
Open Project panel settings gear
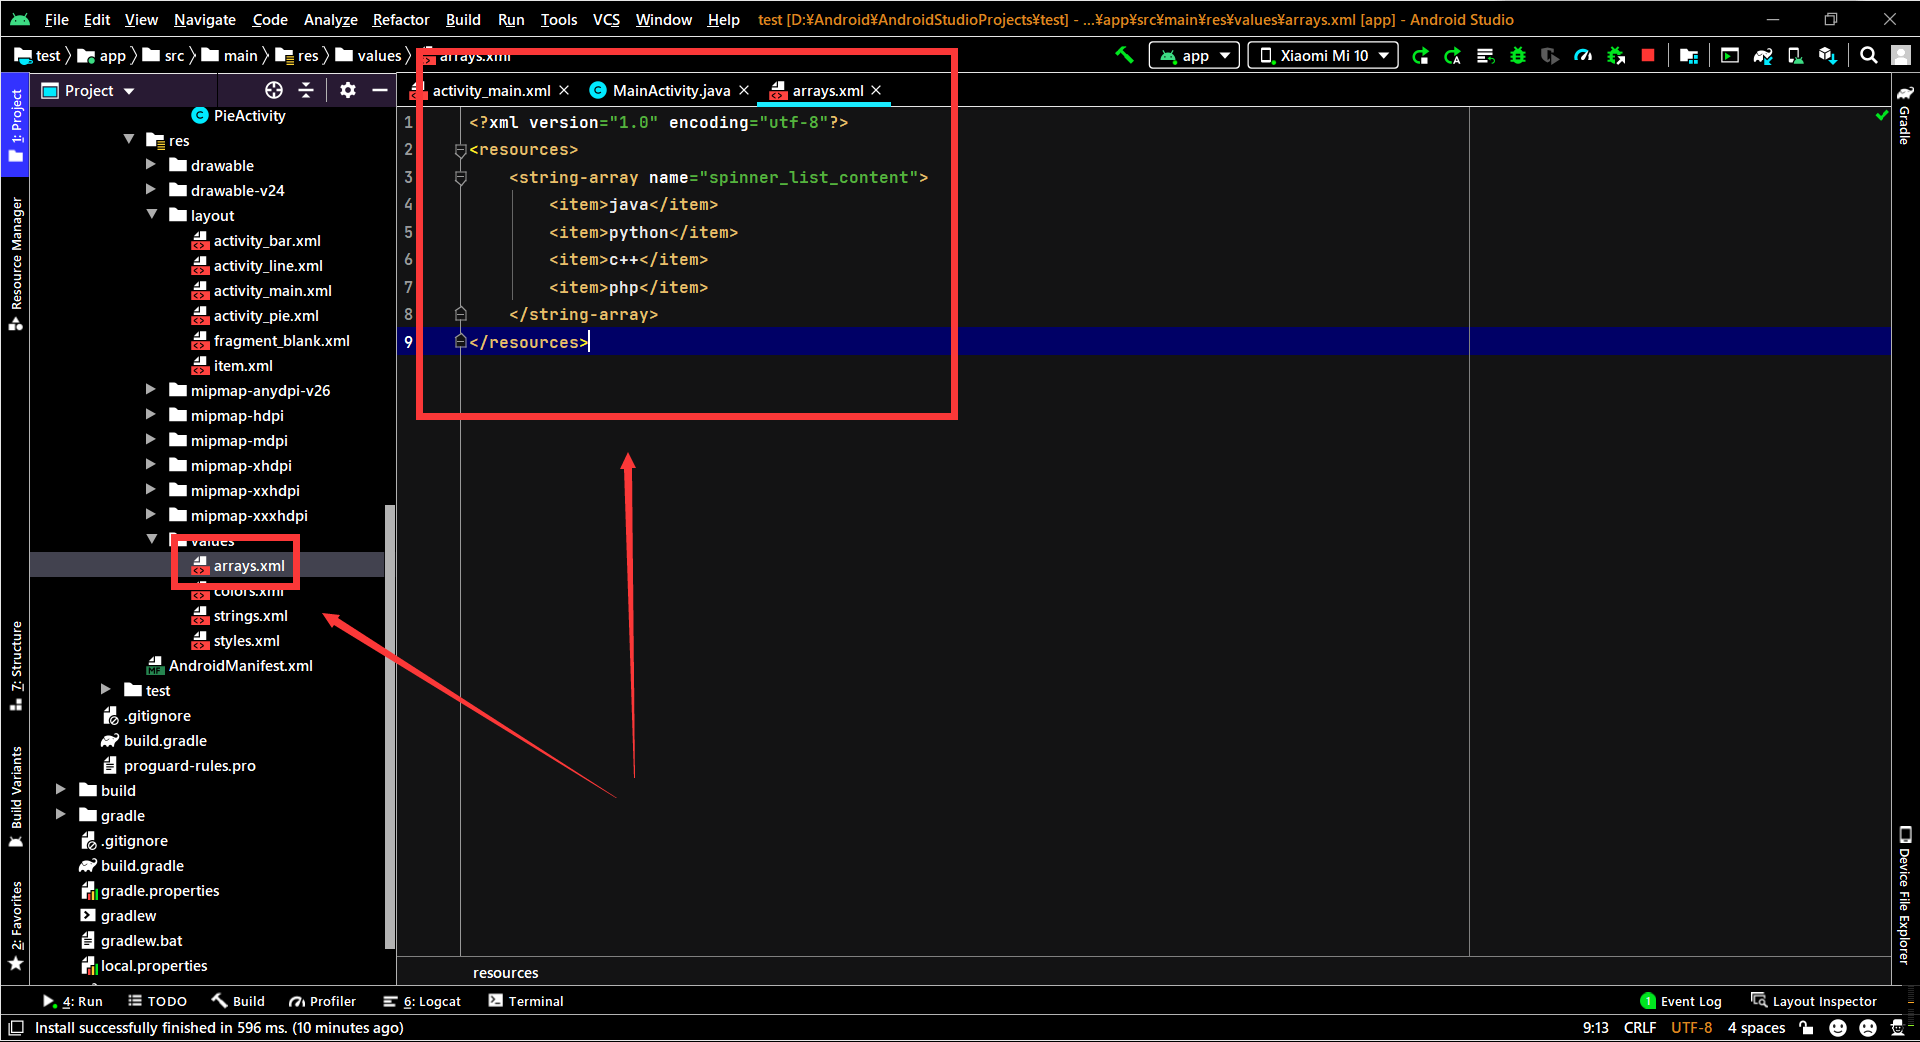point(347,90)
